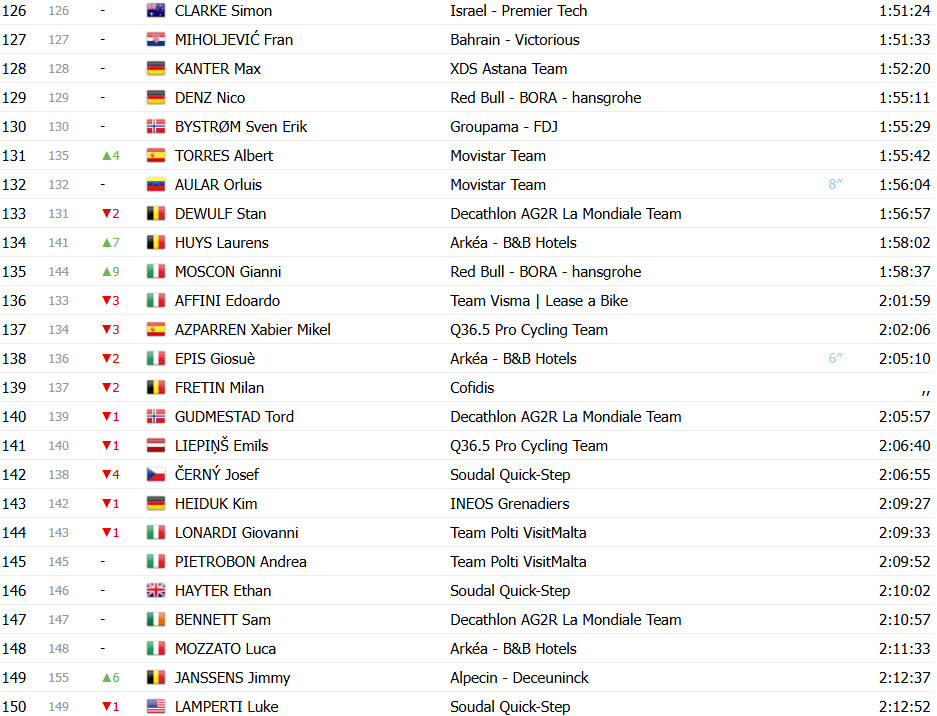
Task: Click the Australian flag beside CLARKE Simon
Action: pyautogui.click(x=156, y=11)
